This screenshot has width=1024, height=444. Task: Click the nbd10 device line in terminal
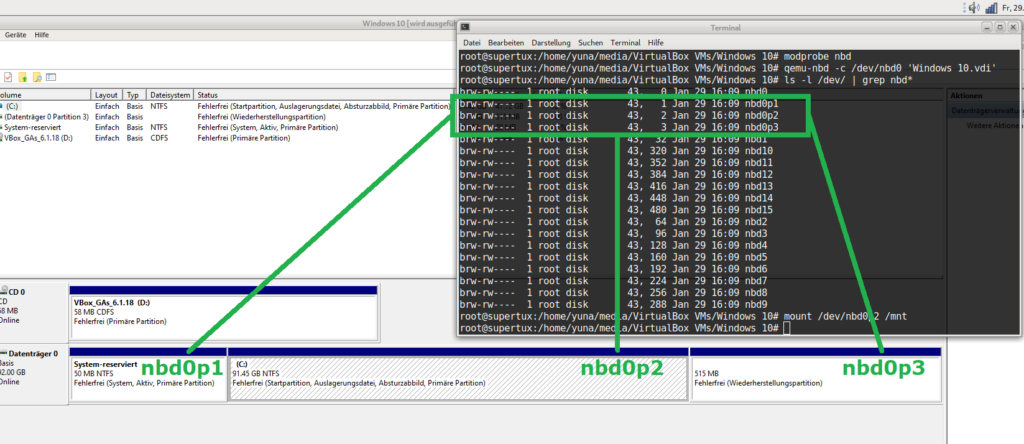(x=616, y=151)
